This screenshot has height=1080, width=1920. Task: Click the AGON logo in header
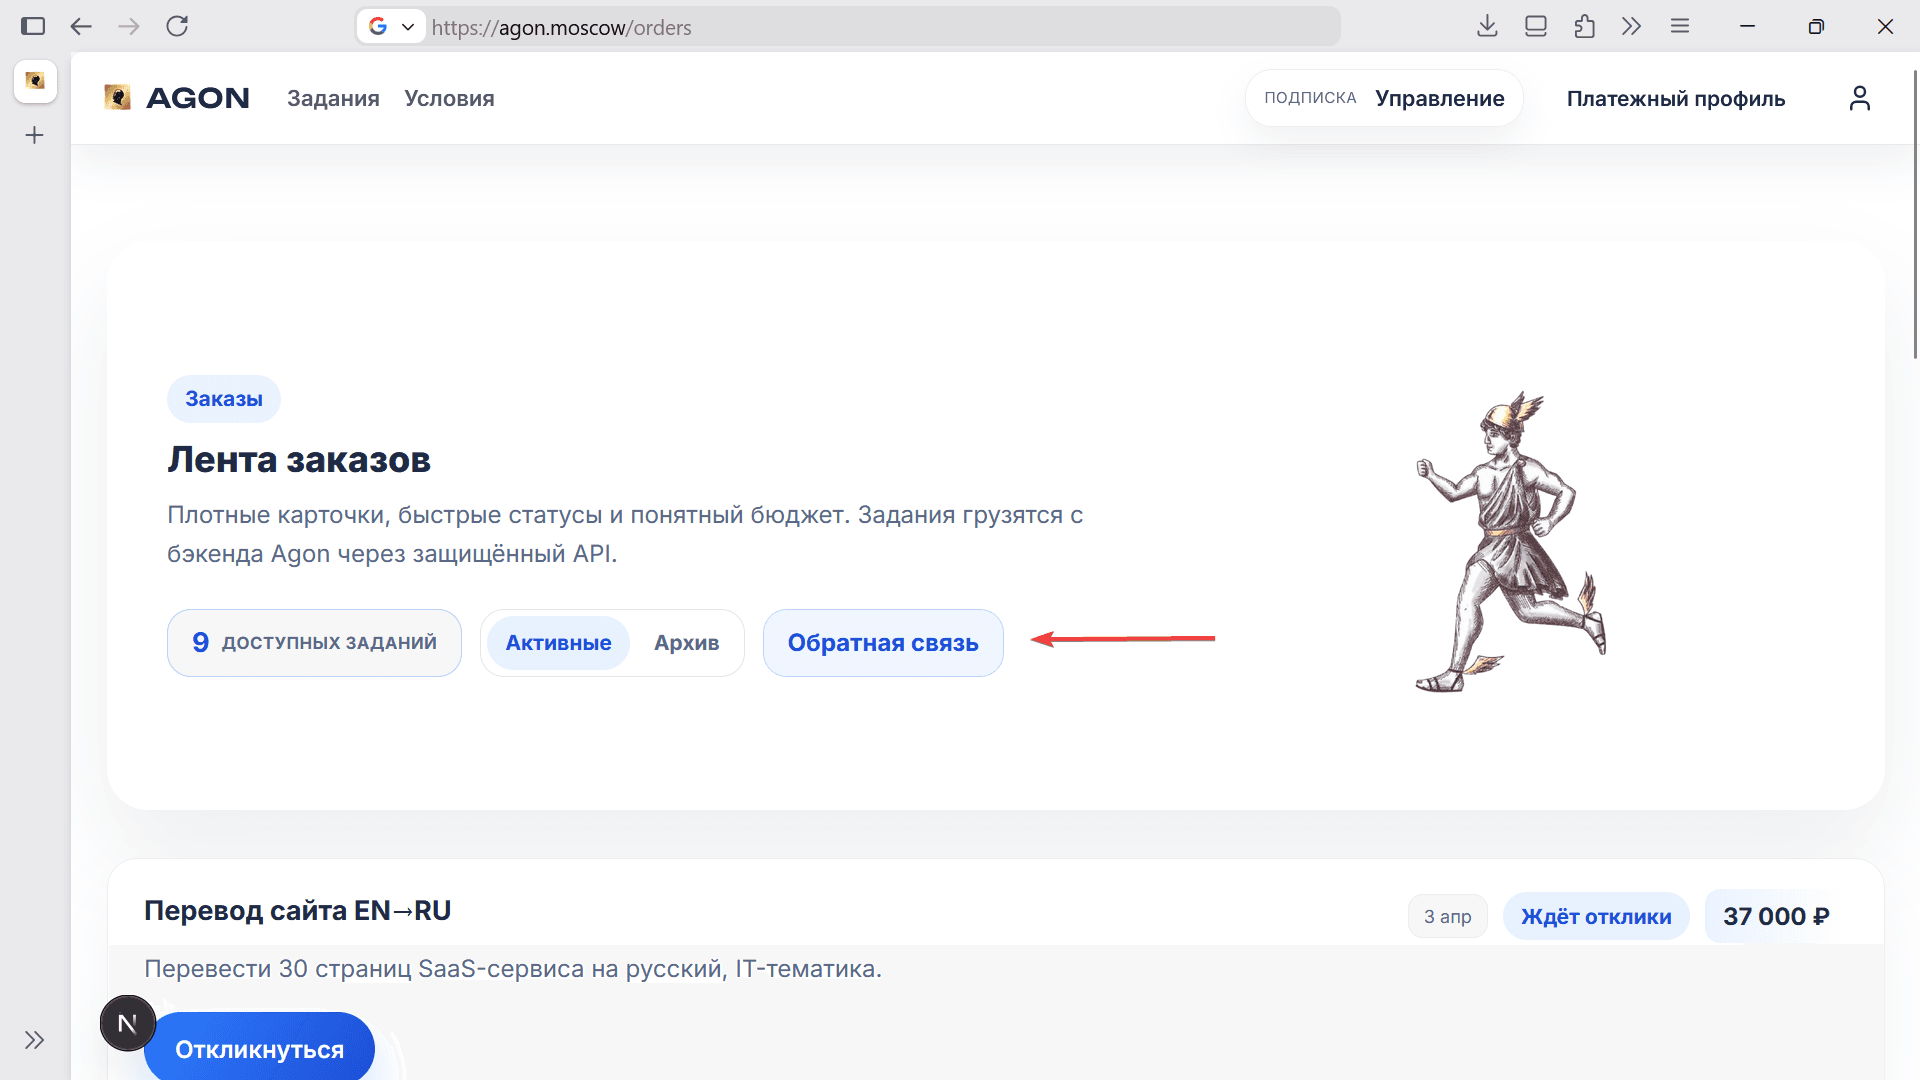coord(177,98)
